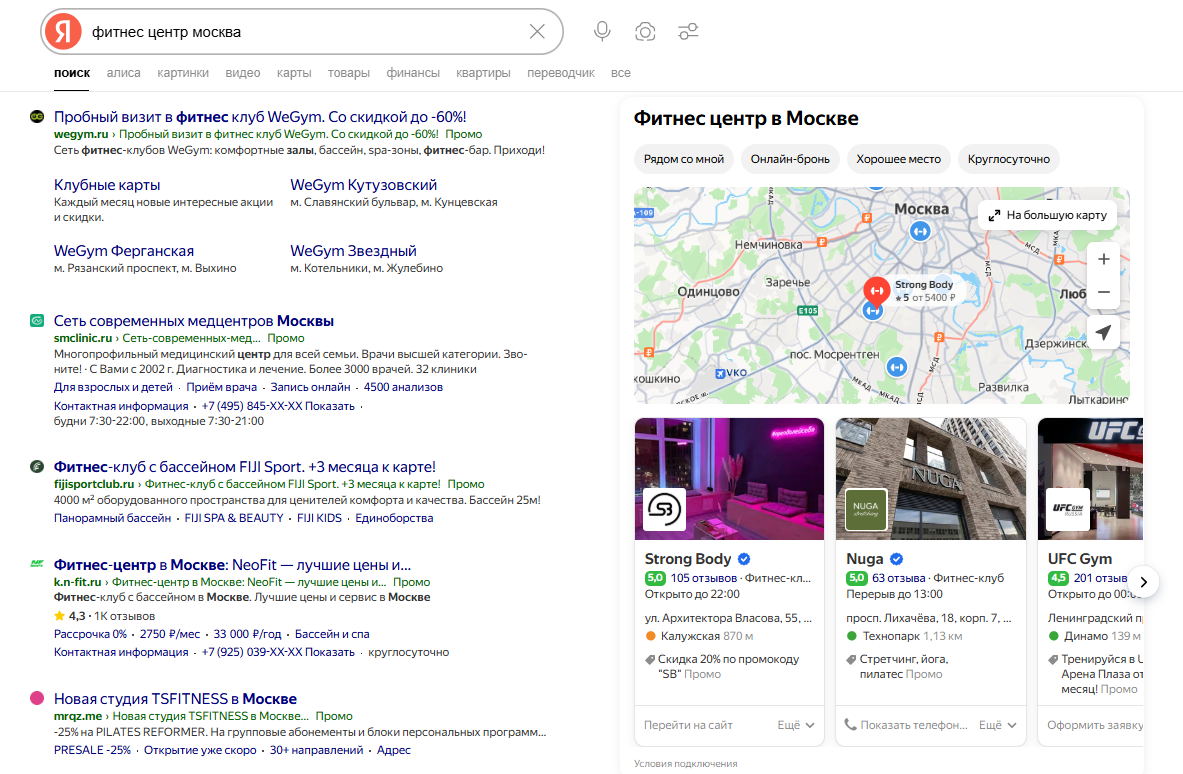Viewport: 1183px width, 774px height.
Task: Zoom out on the map with minus button
Action: click(1103, 292)
